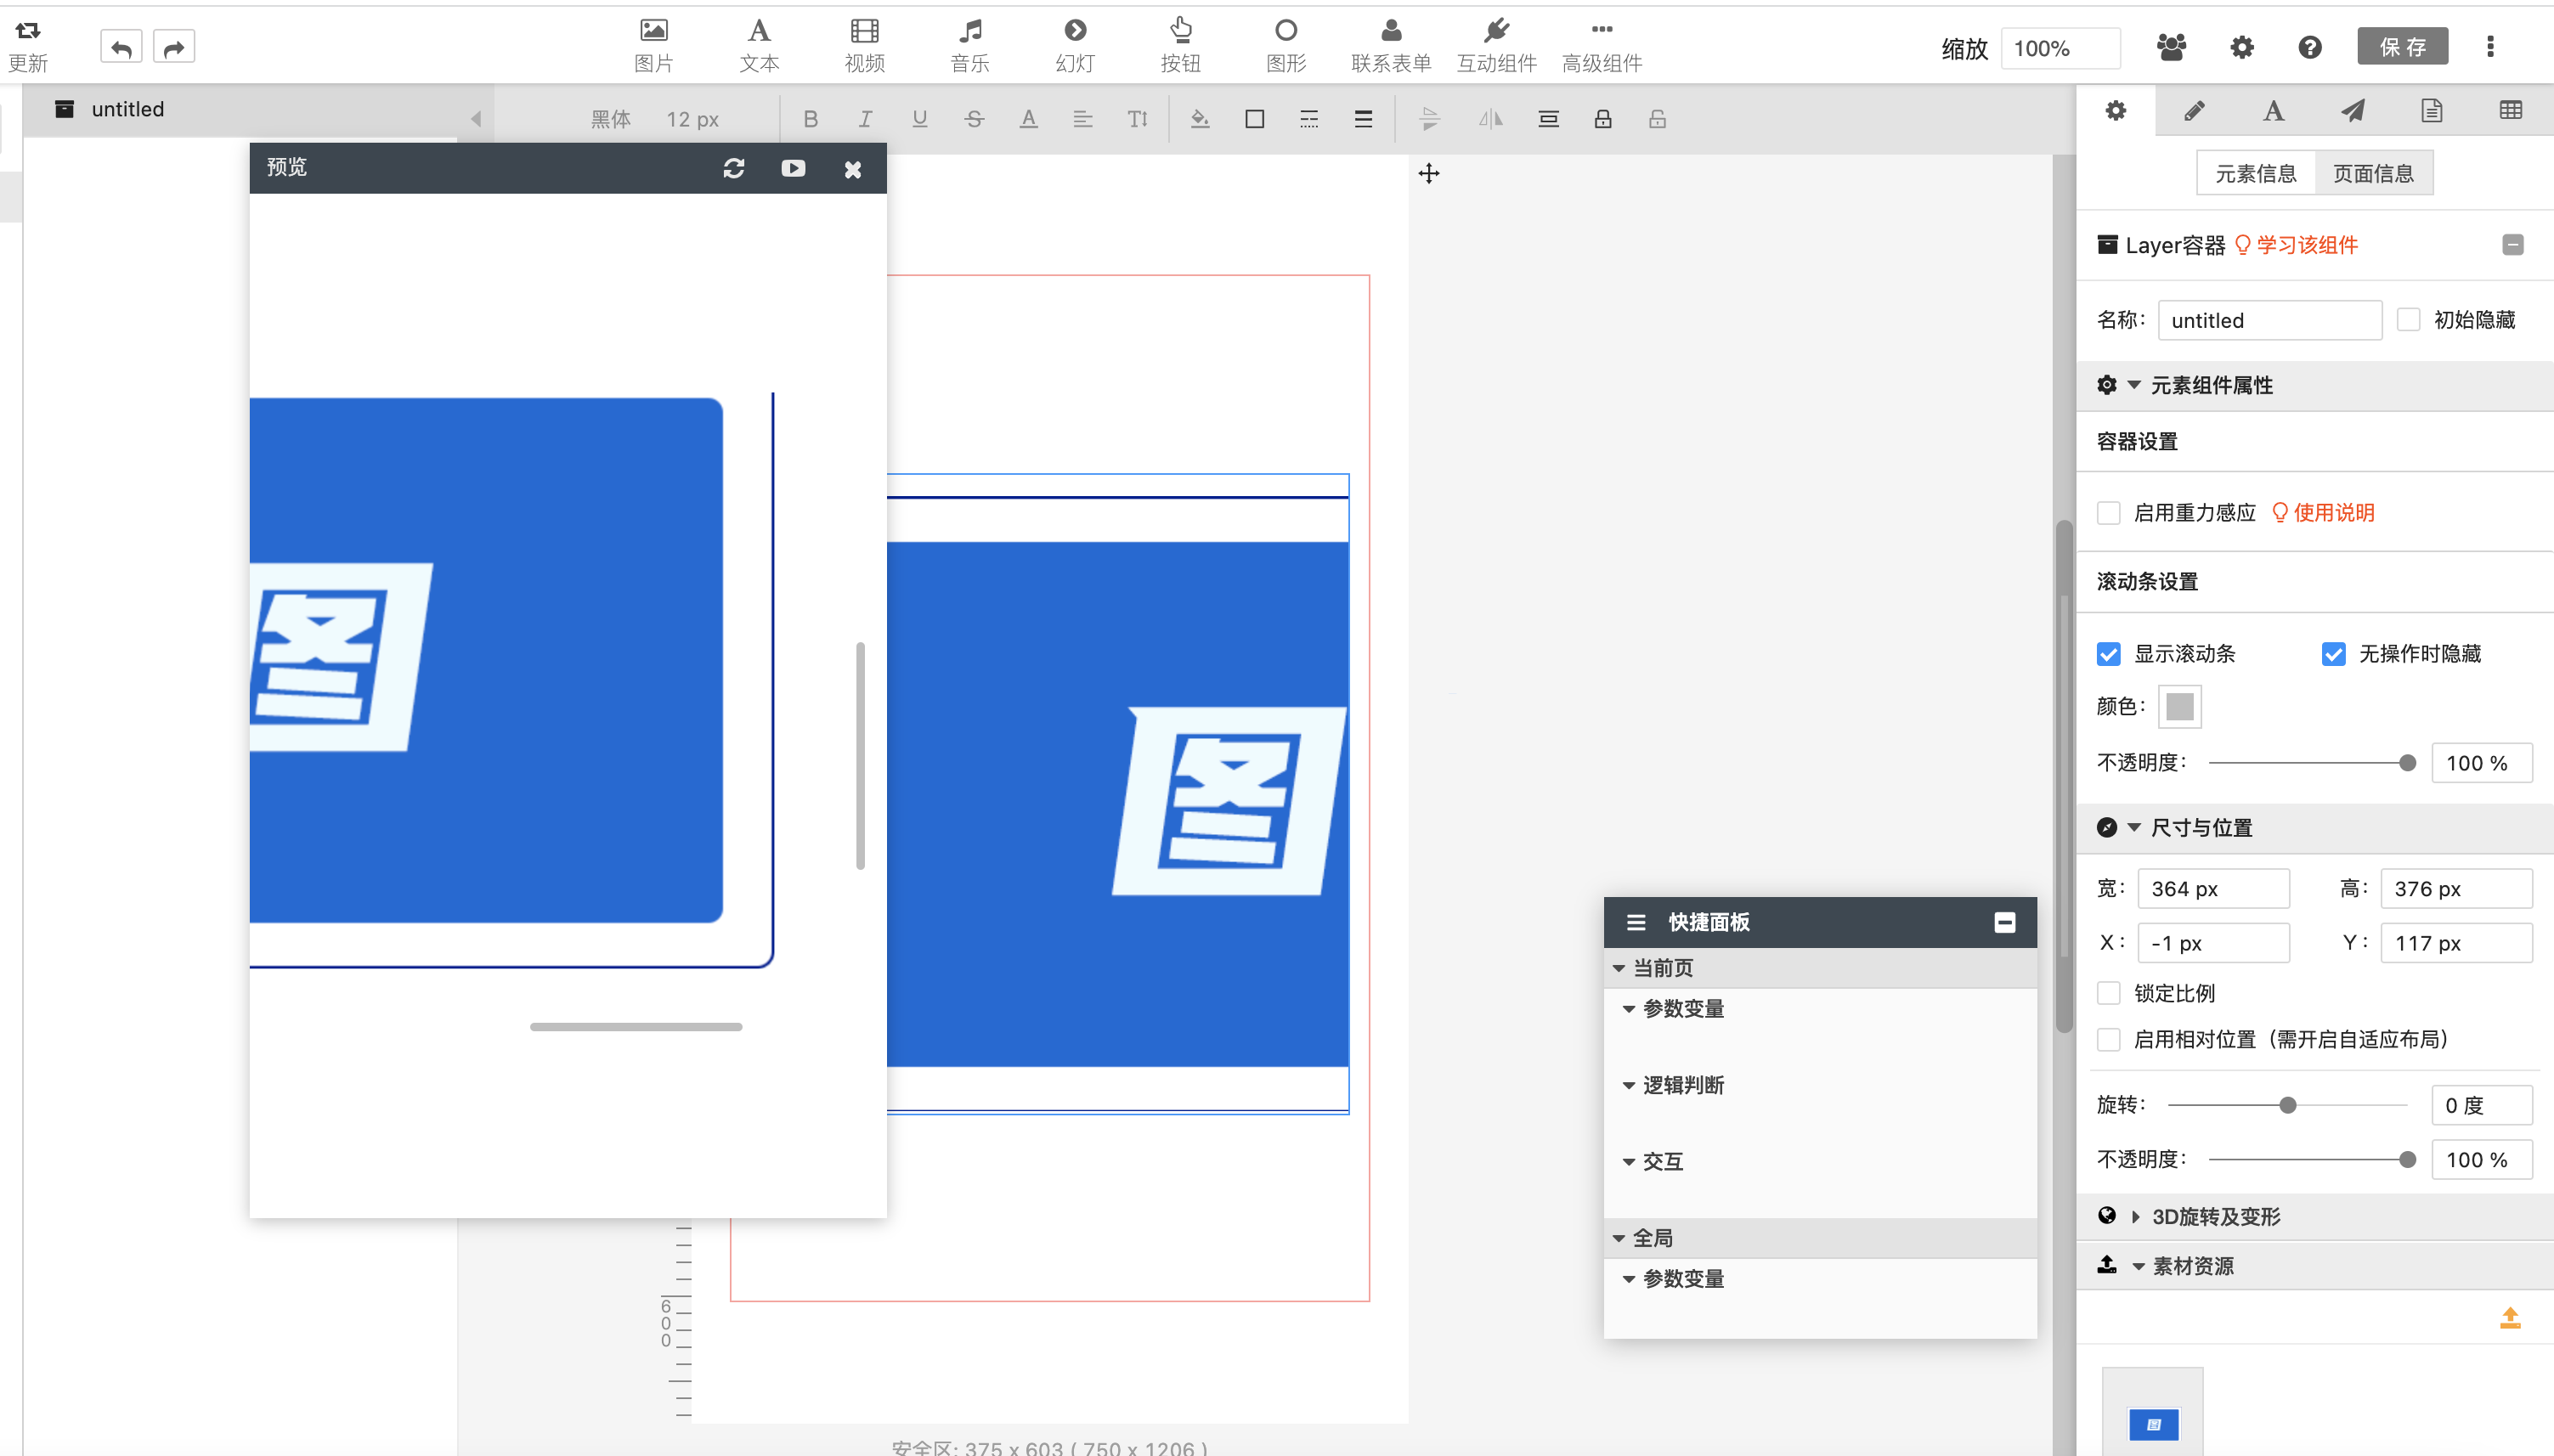Open the more options vertical dots
Screen dimensions: 2554x1456
pos(2490,46)
